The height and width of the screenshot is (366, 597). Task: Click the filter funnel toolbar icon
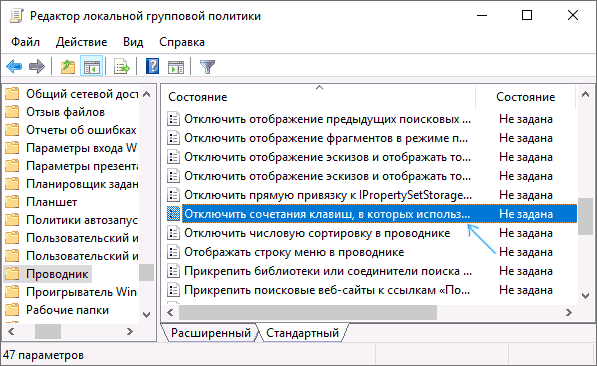[x=208, y=67]
